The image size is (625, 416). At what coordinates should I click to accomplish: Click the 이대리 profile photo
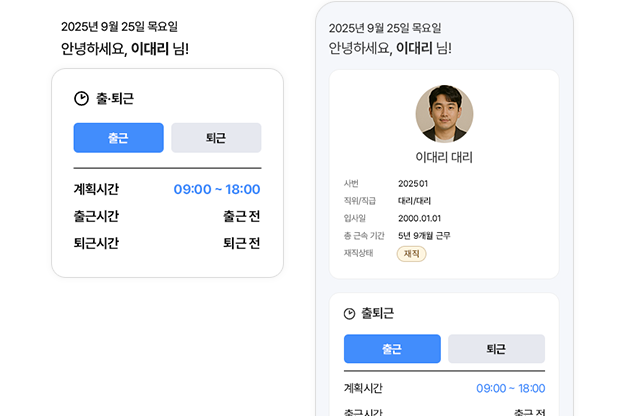(444, 114)
